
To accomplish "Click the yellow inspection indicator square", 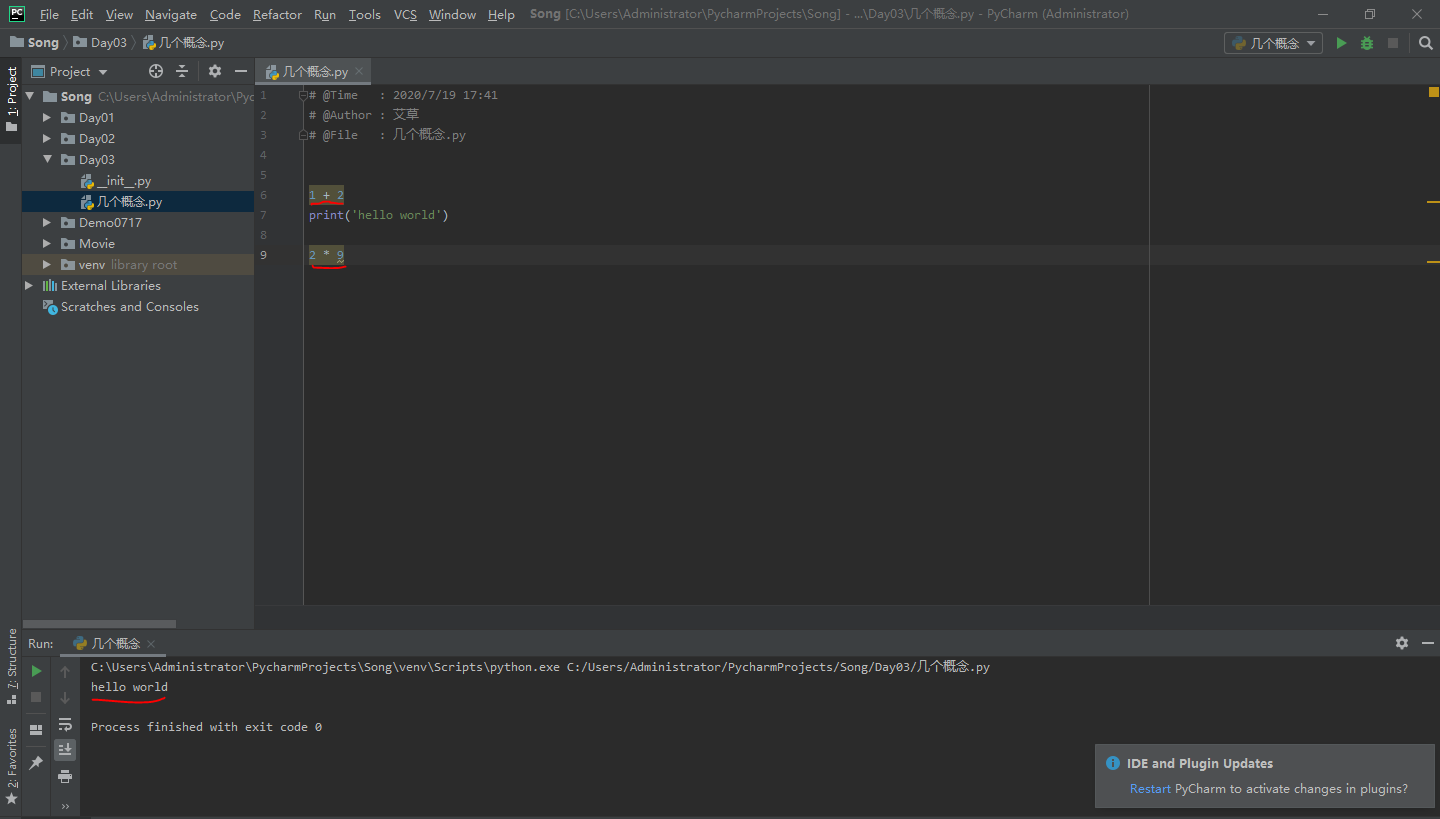I will click(1433, 92).
